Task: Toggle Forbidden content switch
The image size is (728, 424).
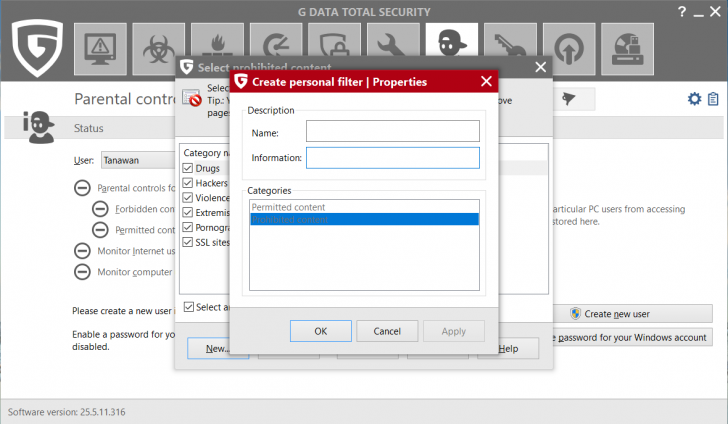Action: (x=100, y=209)
